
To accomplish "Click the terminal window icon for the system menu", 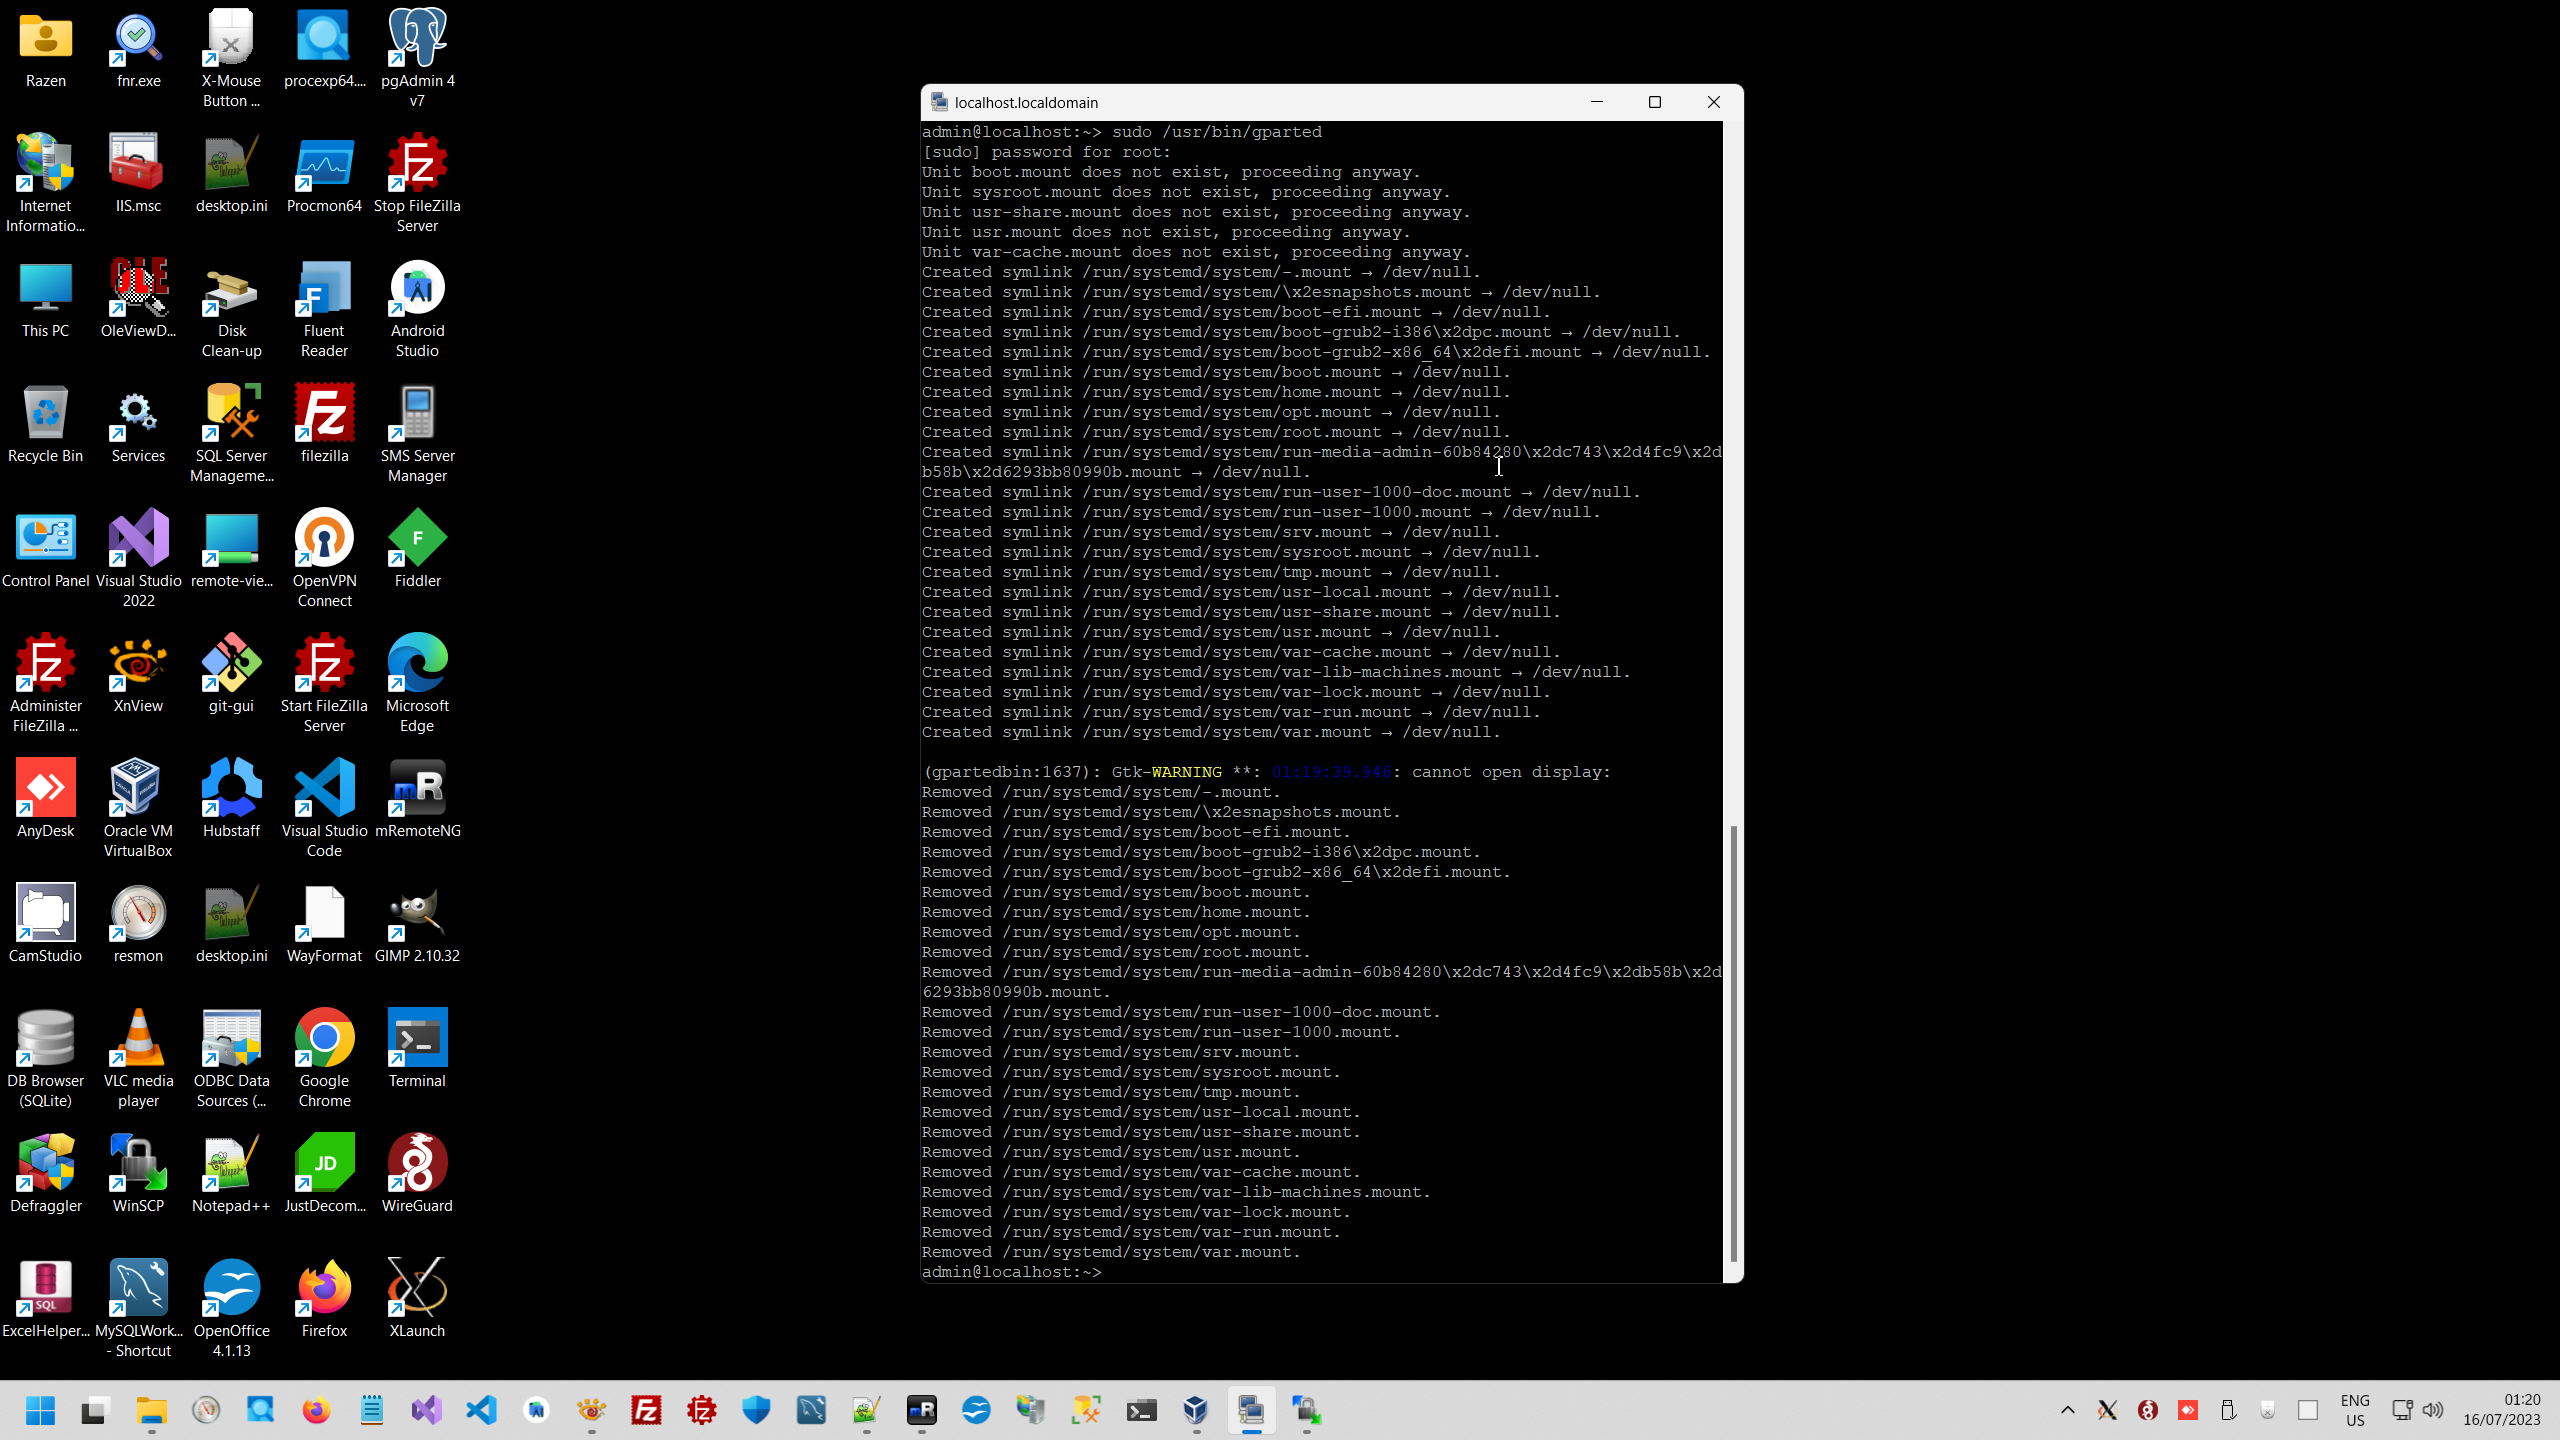I will 939,102.
